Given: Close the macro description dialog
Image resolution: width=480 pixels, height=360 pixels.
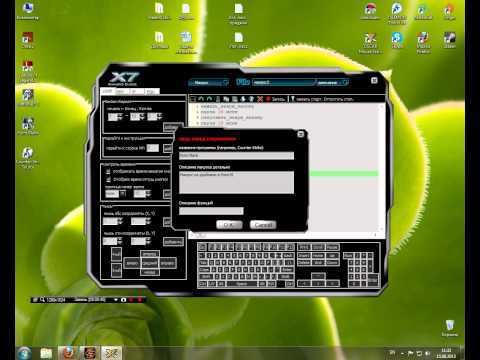Looking at the screenshot, I should coord(300,134).
